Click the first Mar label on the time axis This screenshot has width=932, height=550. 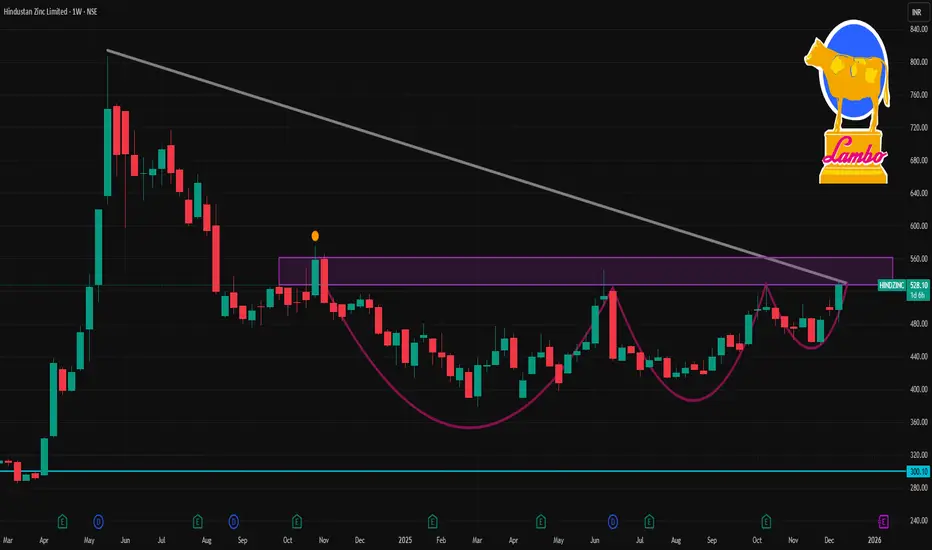coord(8,540)
